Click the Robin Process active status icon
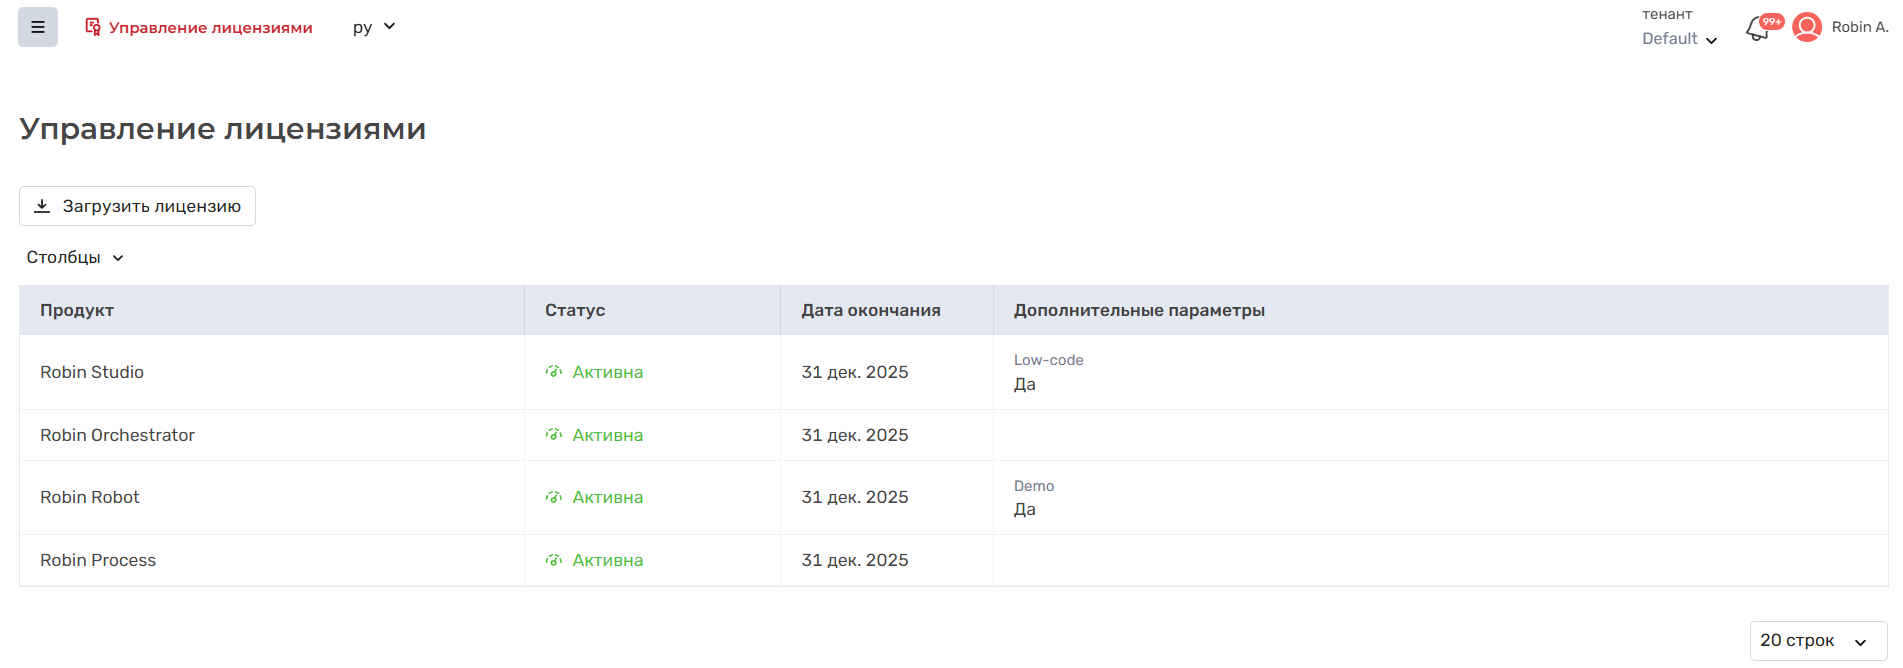 554,560
